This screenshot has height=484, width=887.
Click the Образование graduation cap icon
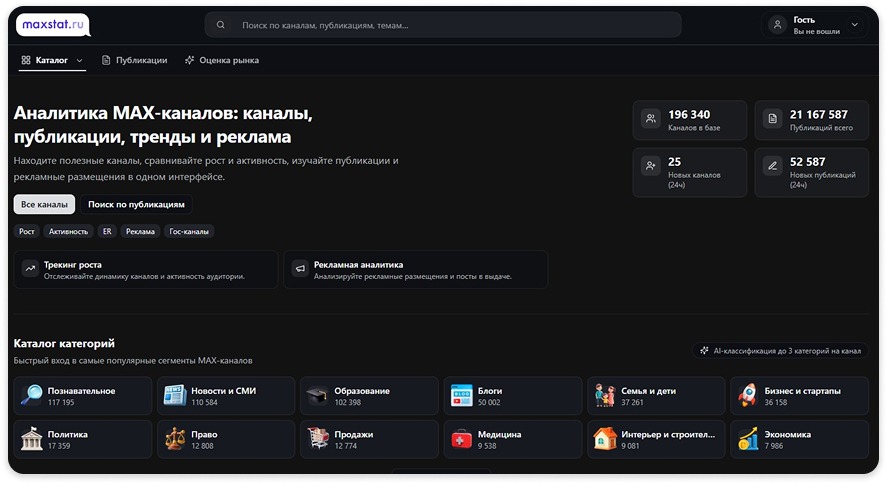(x=317, y=396)
